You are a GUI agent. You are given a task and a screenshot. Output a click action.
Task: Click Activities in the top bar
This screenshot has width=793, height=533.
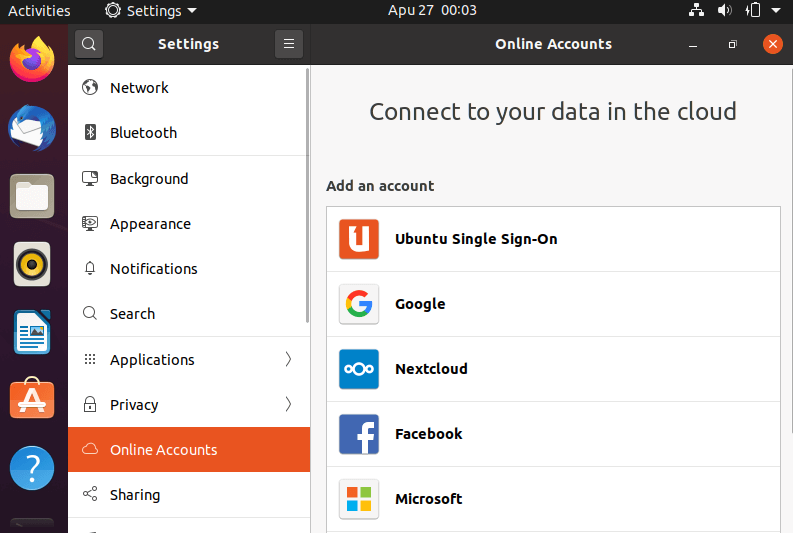pyautogui.click(x=39, y=11)
